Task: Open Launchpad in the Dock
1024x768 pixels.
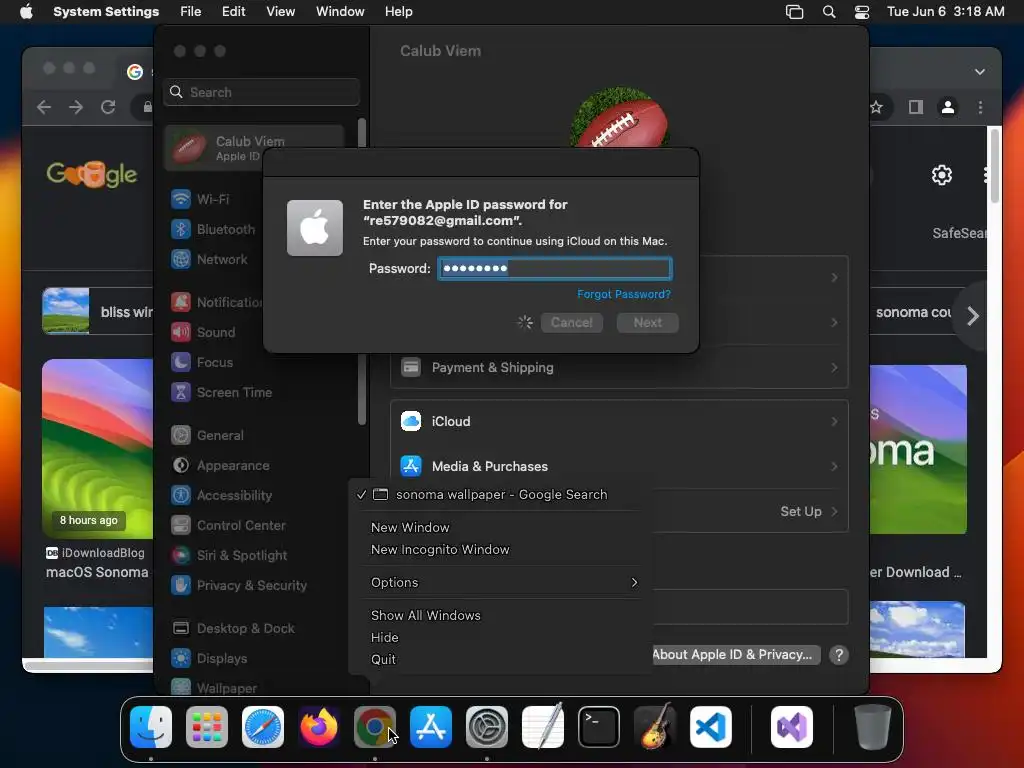Action: 207,727
